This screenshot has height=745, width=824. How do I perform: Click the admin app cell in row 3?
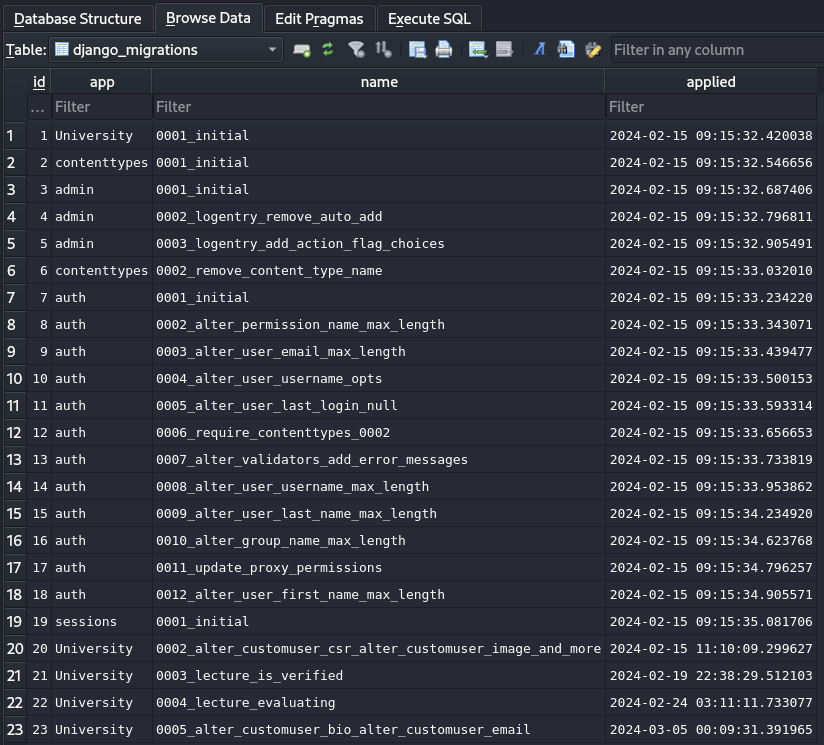tap(102, 190)
